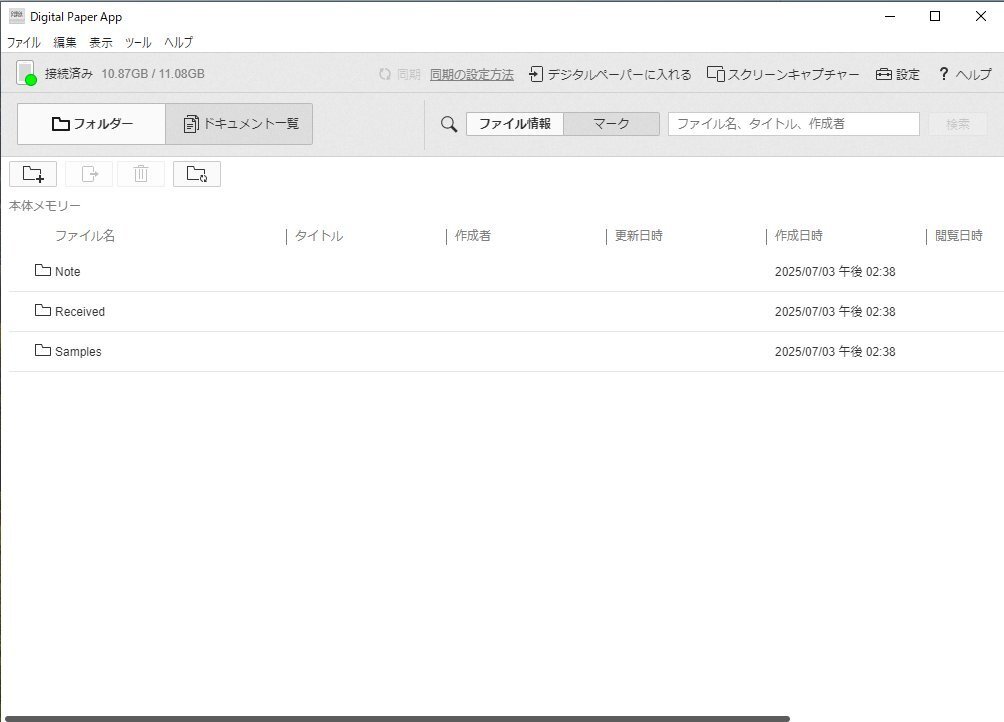Click the new folder icon button
This screenshot has width=1004, height=722.
[x=33, y=174]
